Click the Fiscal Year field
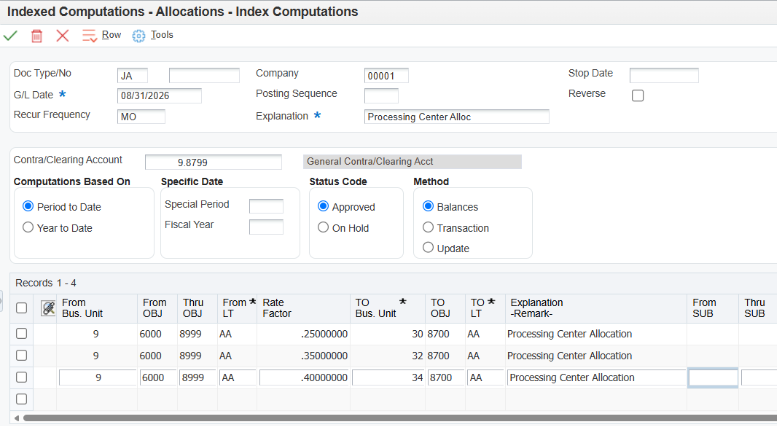The height and width of the screenshot is (426, 777). tap(266, 227)
